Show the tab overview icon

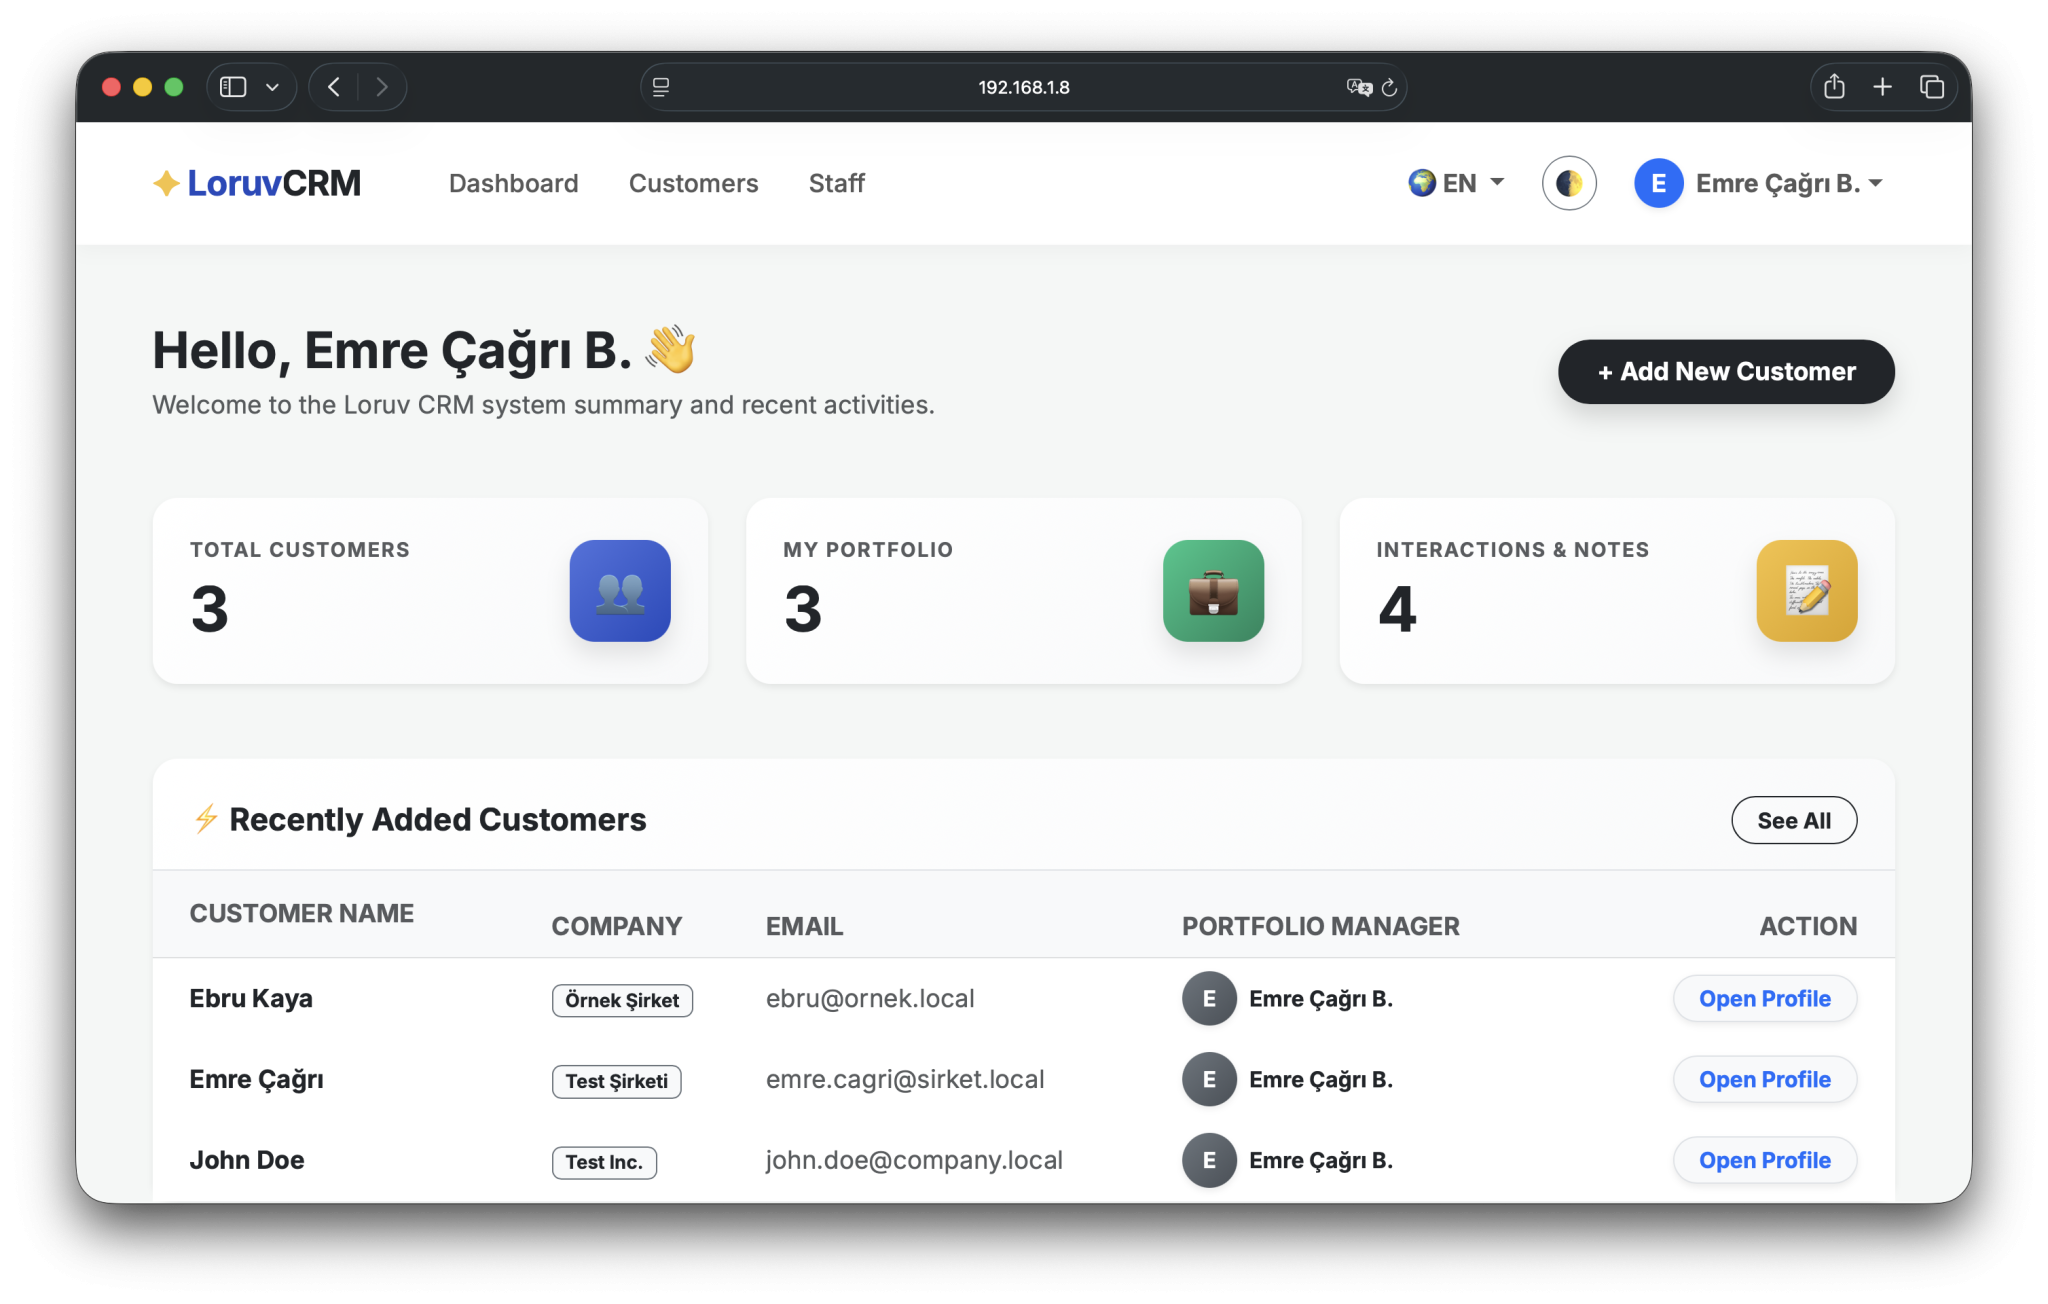(x=1931, y=87)
